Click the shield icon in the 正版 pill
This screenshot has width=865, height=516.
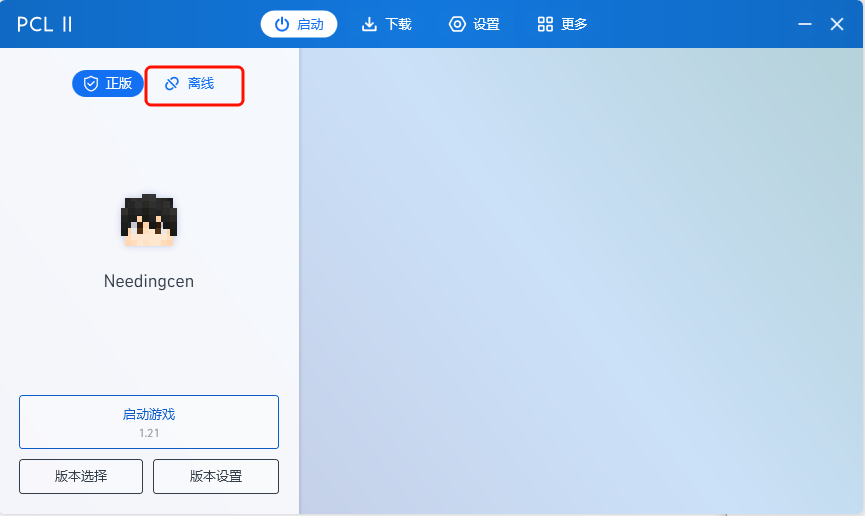pos(91,84)
